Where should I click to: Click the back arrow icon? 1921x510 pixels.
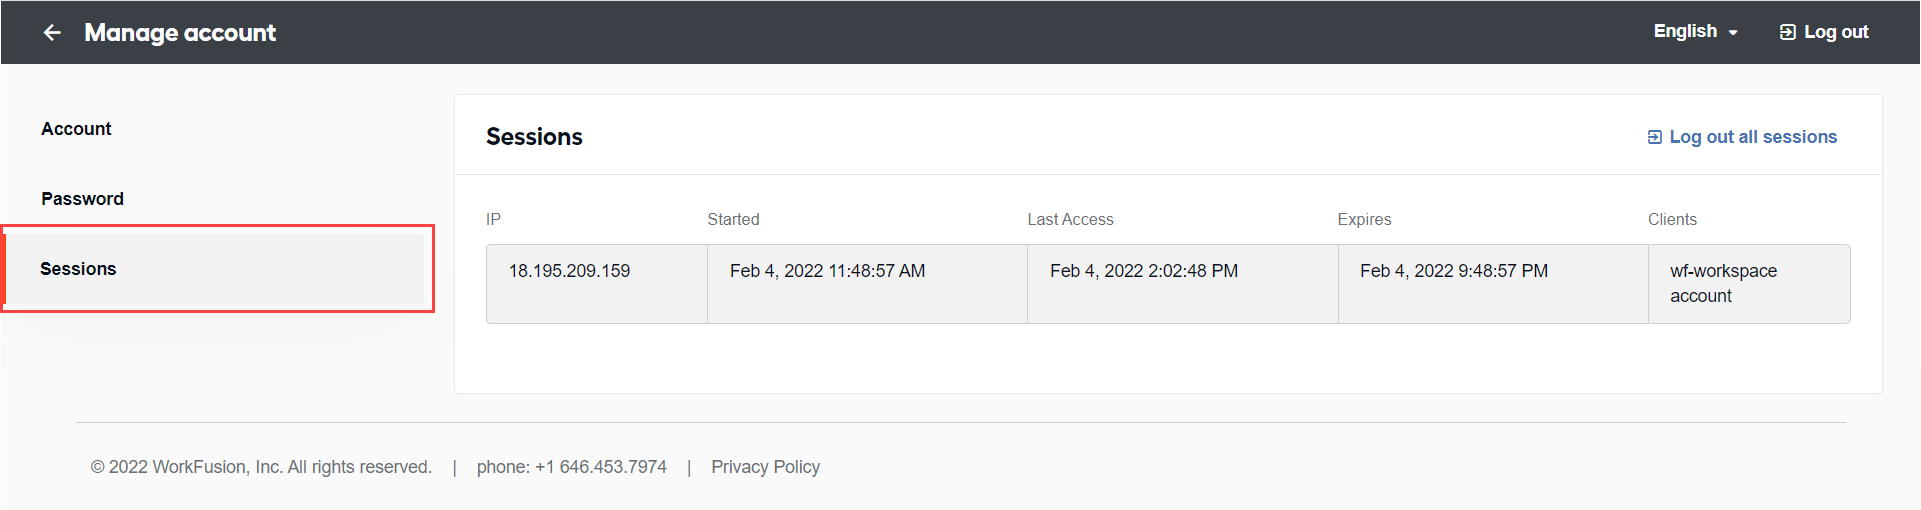pos(52,33)
